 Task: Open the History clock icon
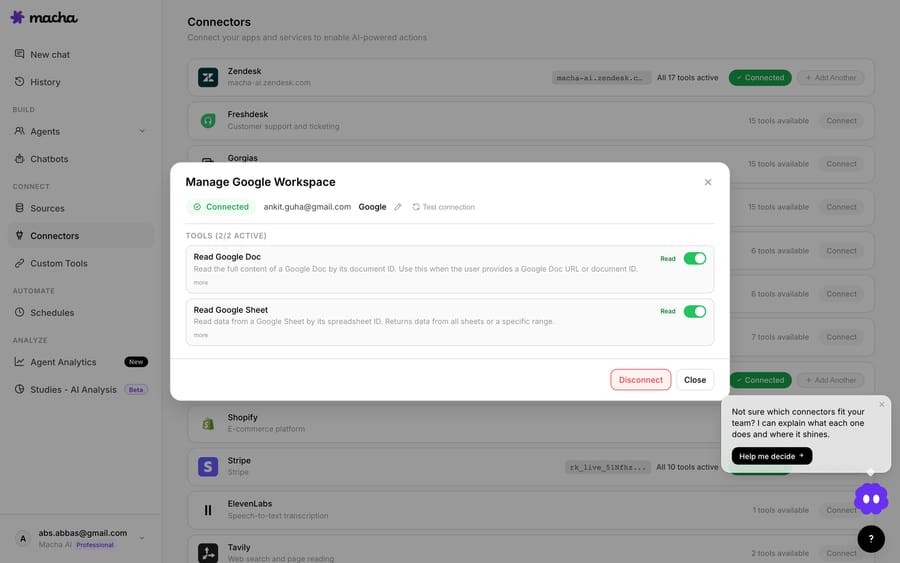20,81
